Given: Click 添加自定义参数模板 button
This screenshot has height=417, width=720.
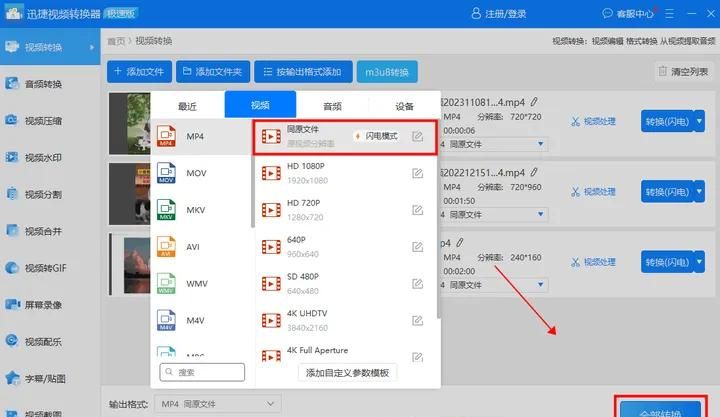Looking at the screenshot, I should click(348, 372).
